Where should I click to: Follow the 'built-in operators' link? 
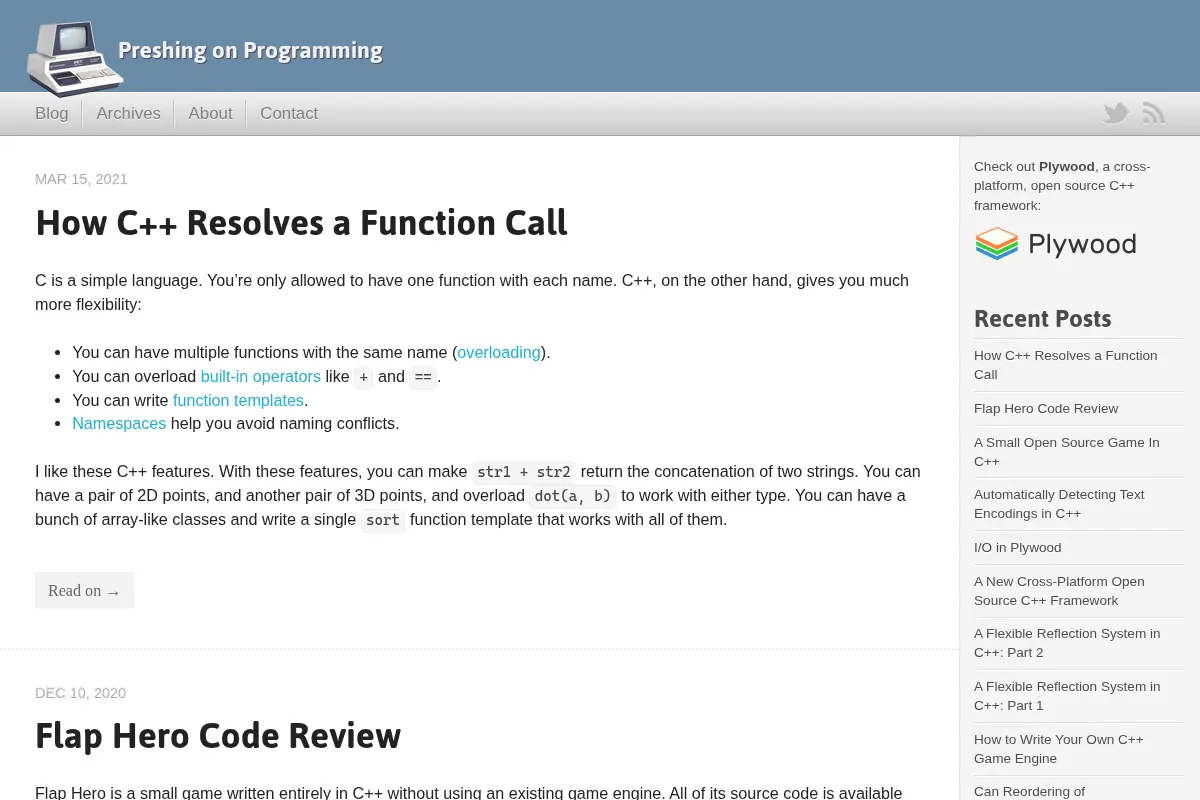[260, 376]
